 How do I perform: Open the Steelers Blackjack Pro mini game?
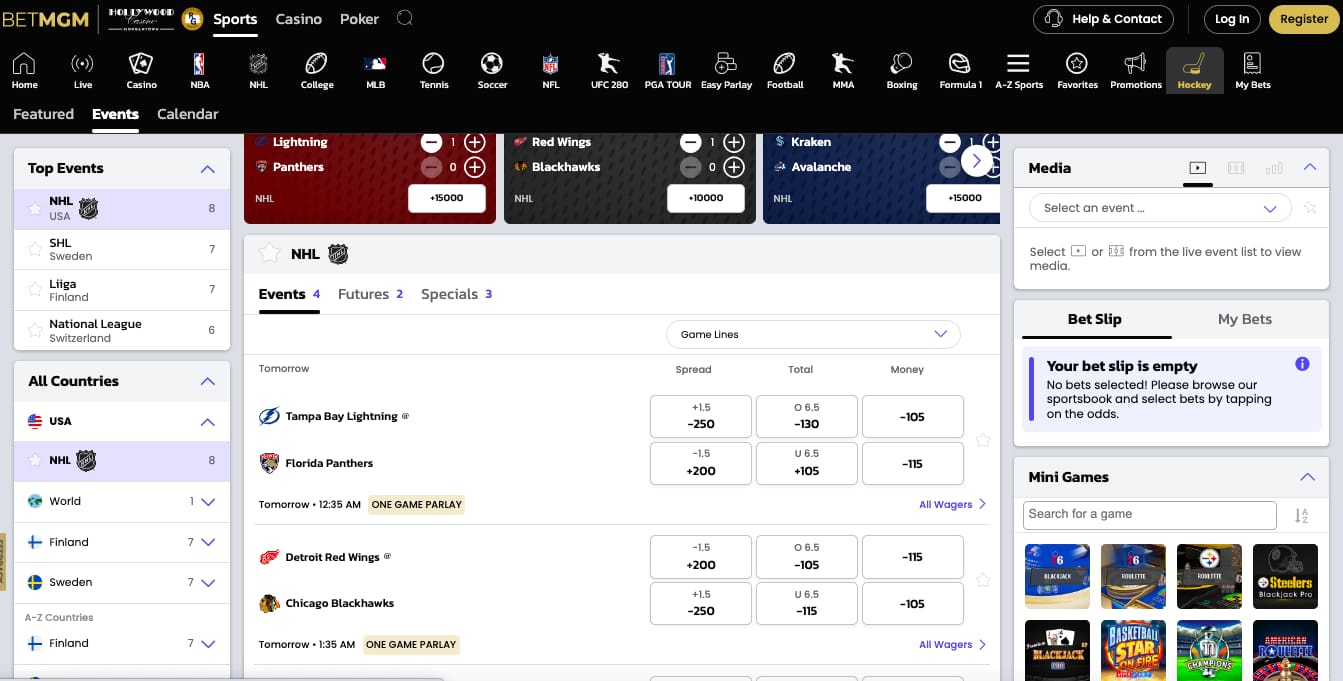pos(1285,577)
